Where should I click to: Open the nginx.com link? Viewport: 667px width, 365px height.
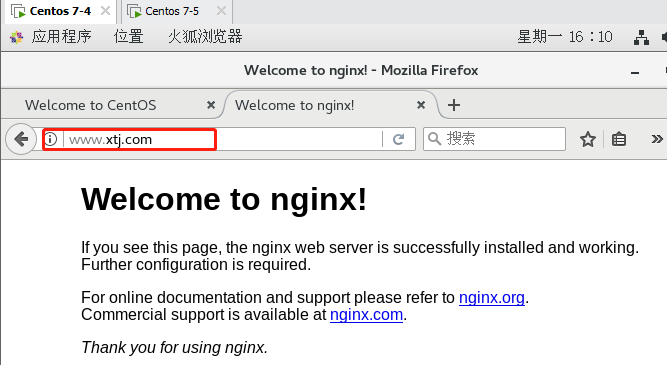(366, 315)
